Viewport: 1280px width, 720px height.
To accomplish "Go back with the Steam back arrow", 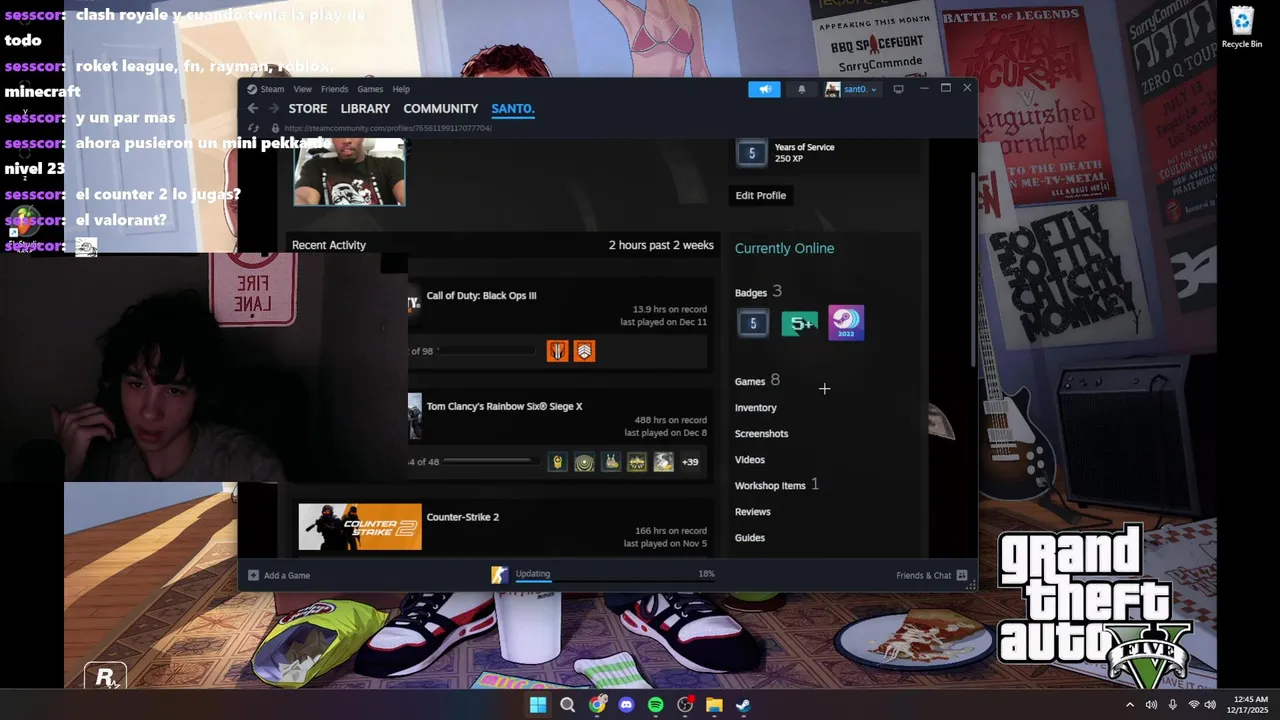I will [x=253, y=108].
